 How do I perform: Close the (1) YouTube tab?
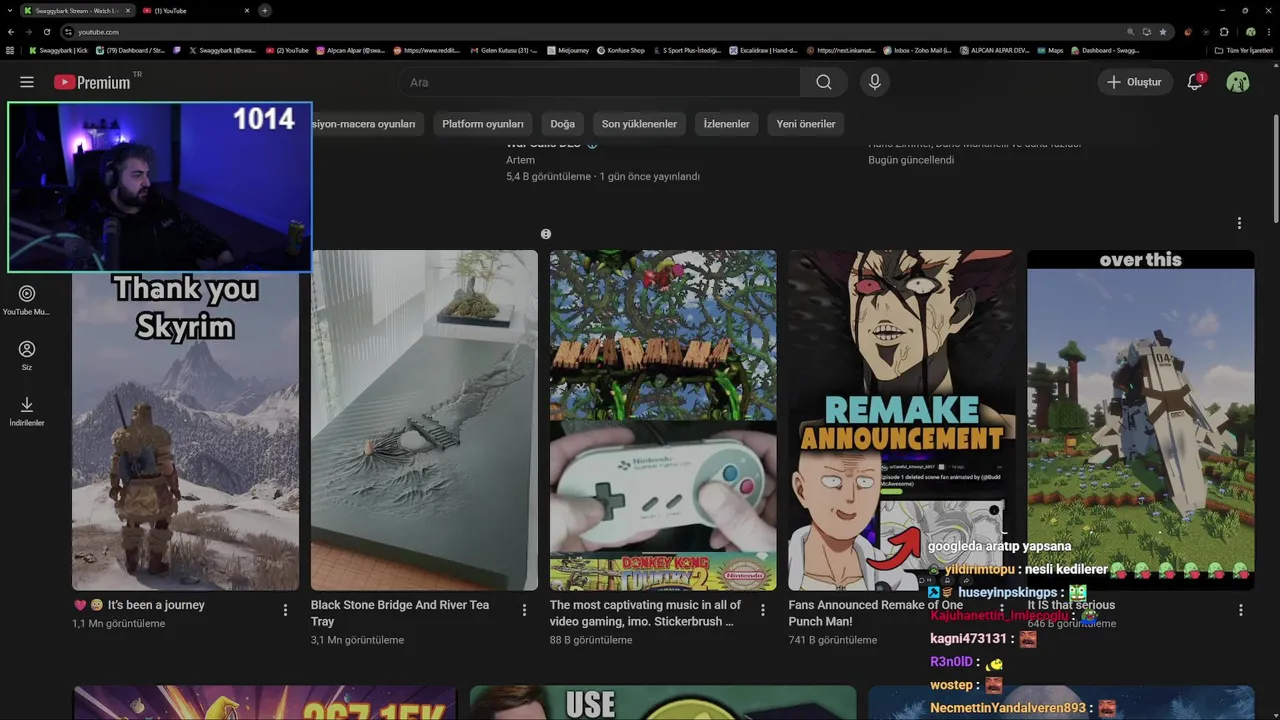(246, 10)
